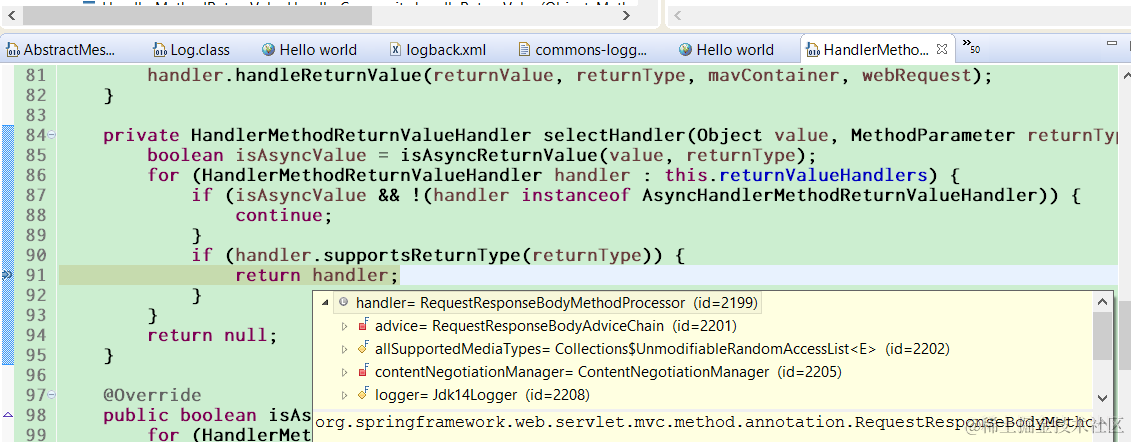Click the advice field icon

coord(364,325)
